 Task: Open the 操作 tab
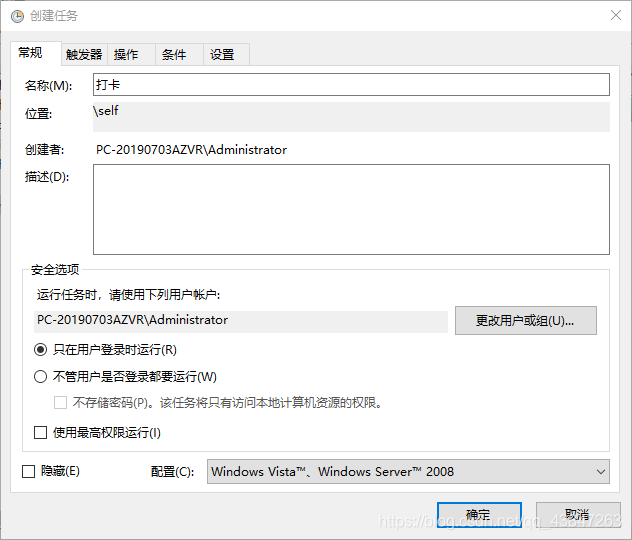coord(131,54)
